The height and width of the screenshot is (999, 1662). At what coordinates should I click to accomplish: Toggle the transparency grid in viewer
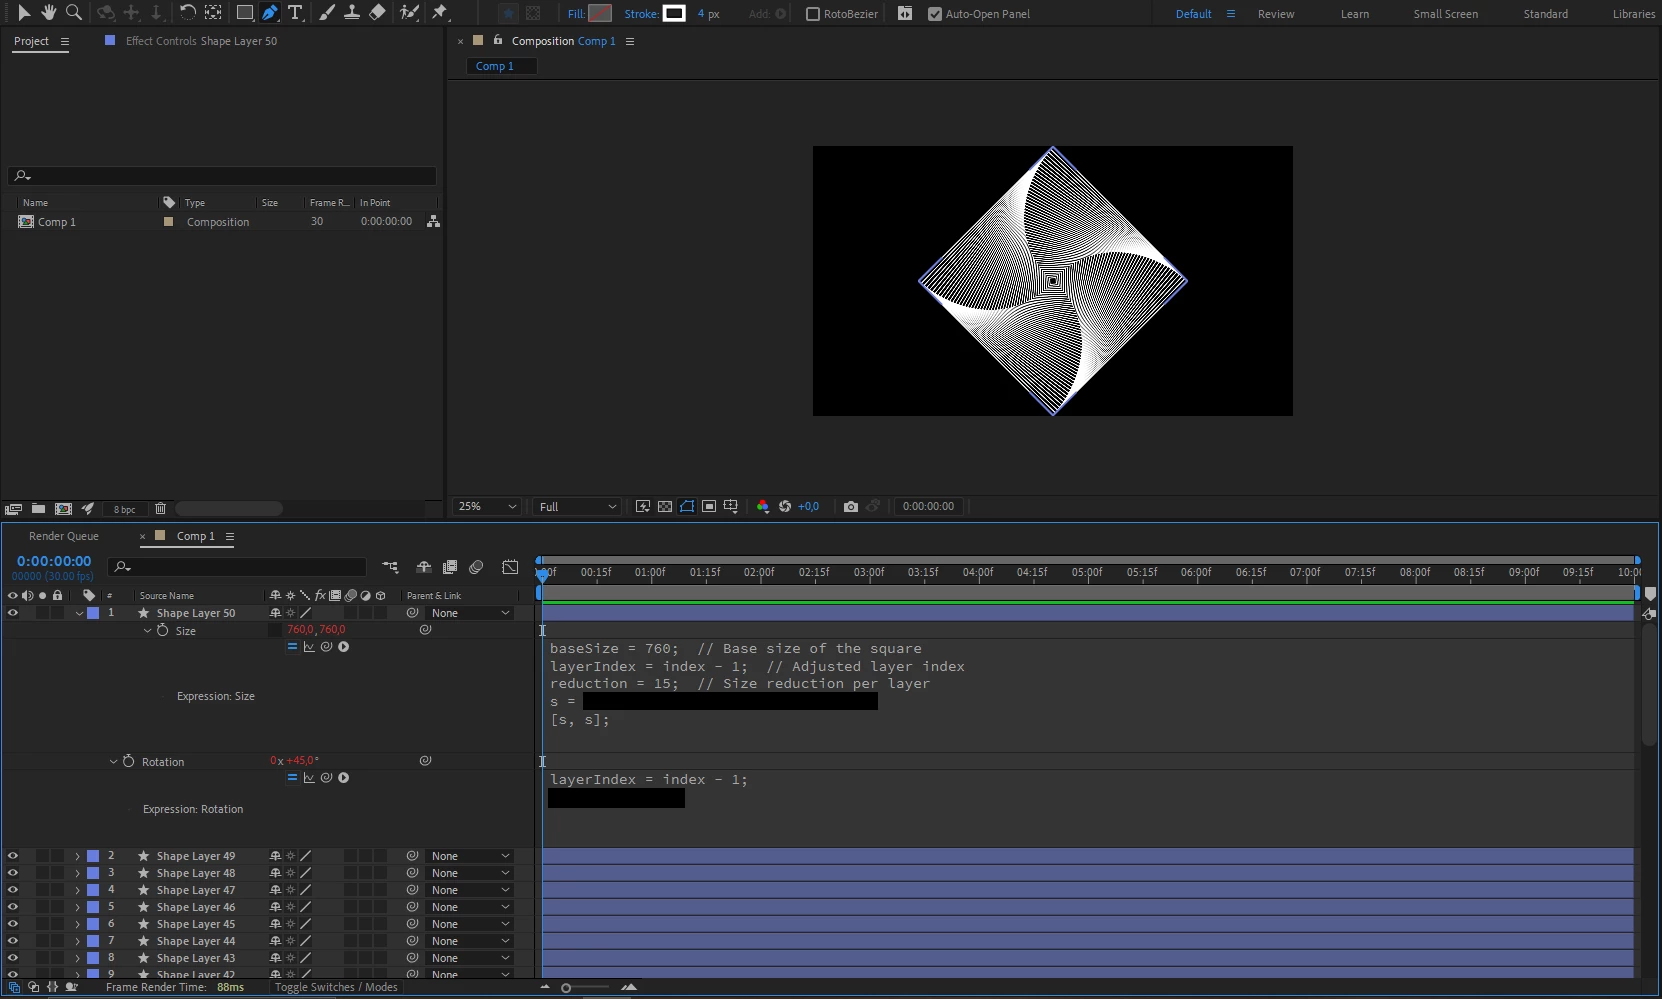click(x=665, y=506)
